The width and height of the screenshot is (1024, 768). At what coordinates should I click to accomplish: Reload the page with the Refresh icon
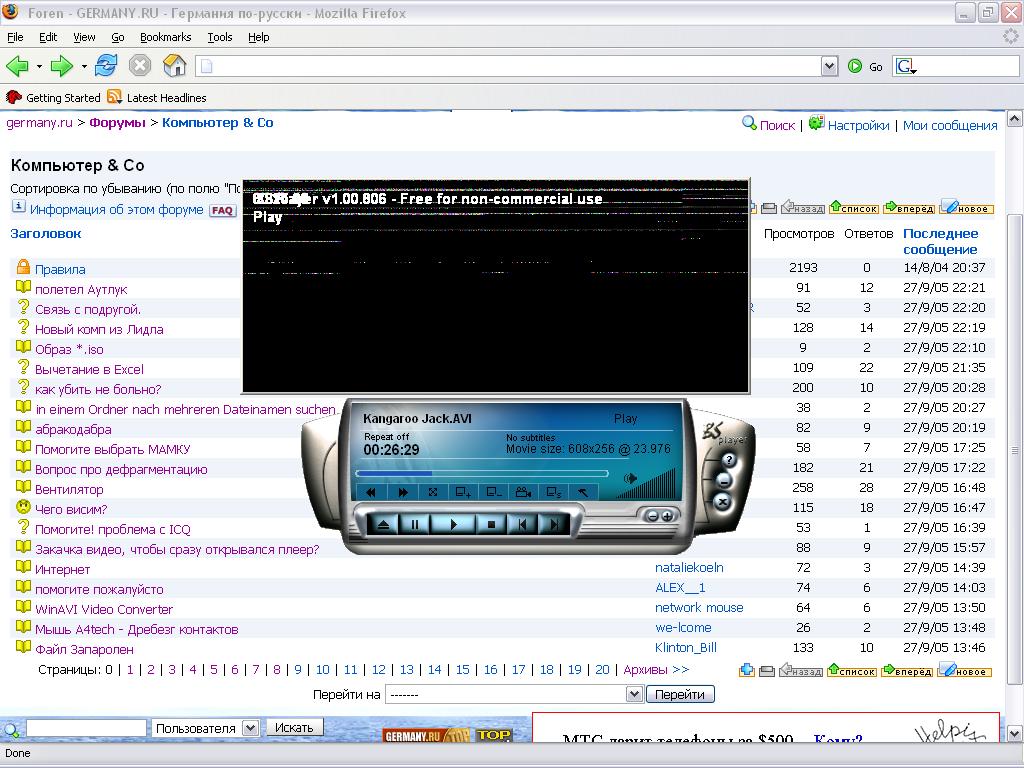[x=106, y=65]
